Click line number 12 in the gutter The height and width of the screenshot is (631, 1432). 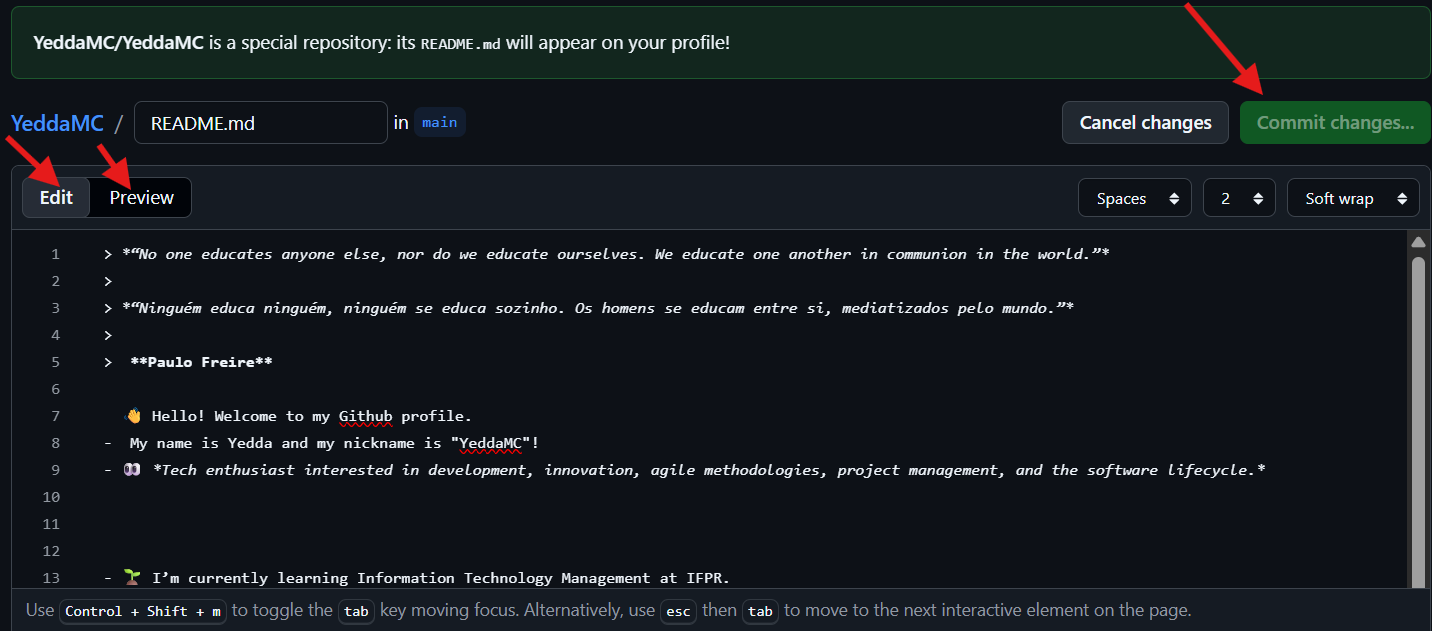click(x=51, y=551)
